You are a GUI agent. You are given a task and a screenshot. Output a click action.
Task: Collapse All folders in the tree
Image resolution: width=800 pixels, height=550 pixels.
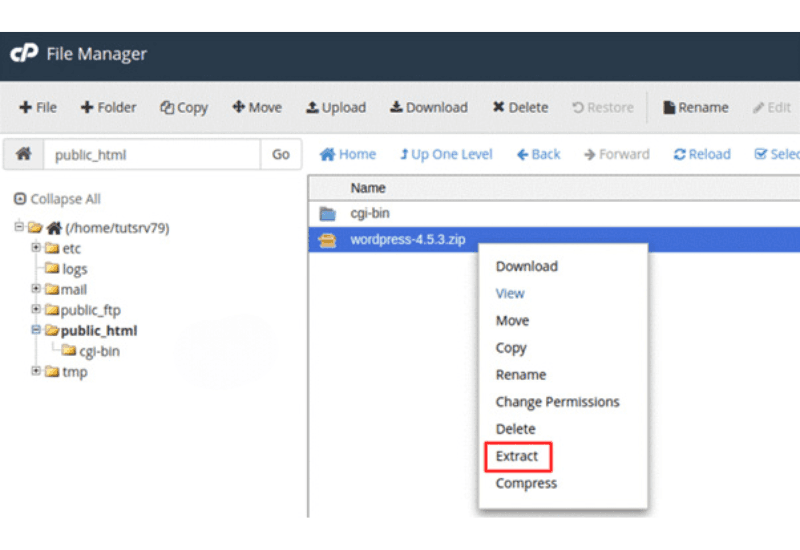58,199
